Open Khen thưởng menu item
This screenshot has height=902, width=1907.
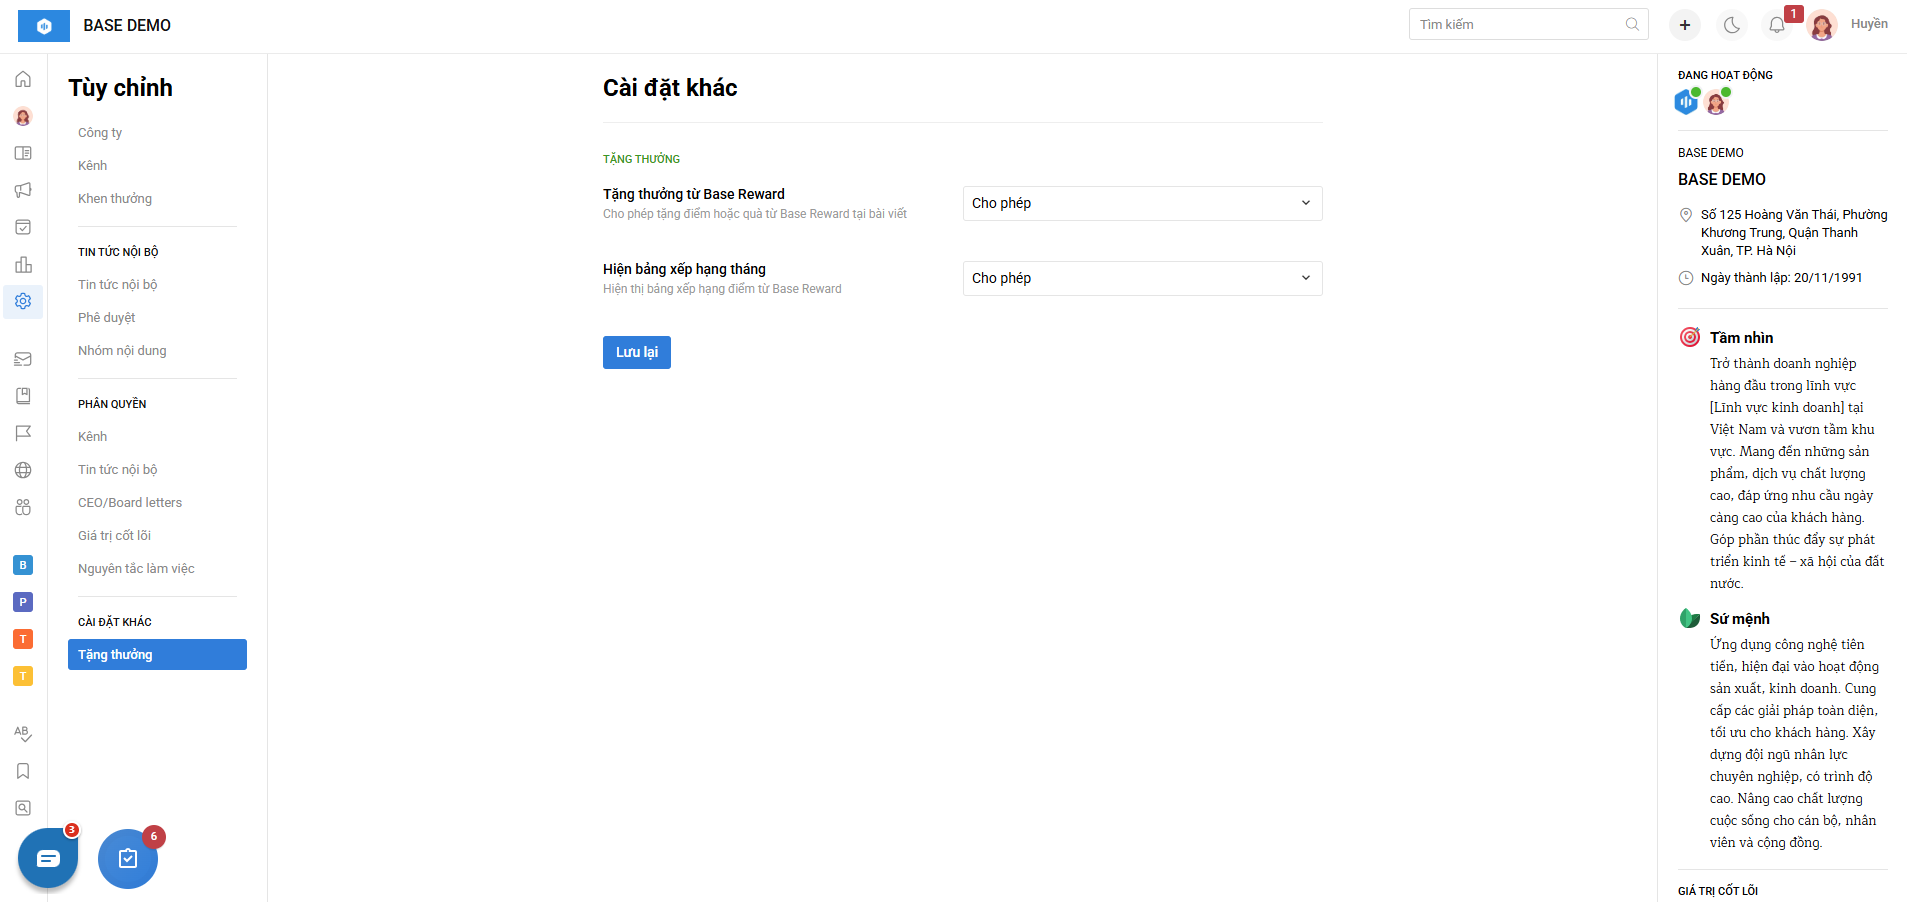coord(115,199)
